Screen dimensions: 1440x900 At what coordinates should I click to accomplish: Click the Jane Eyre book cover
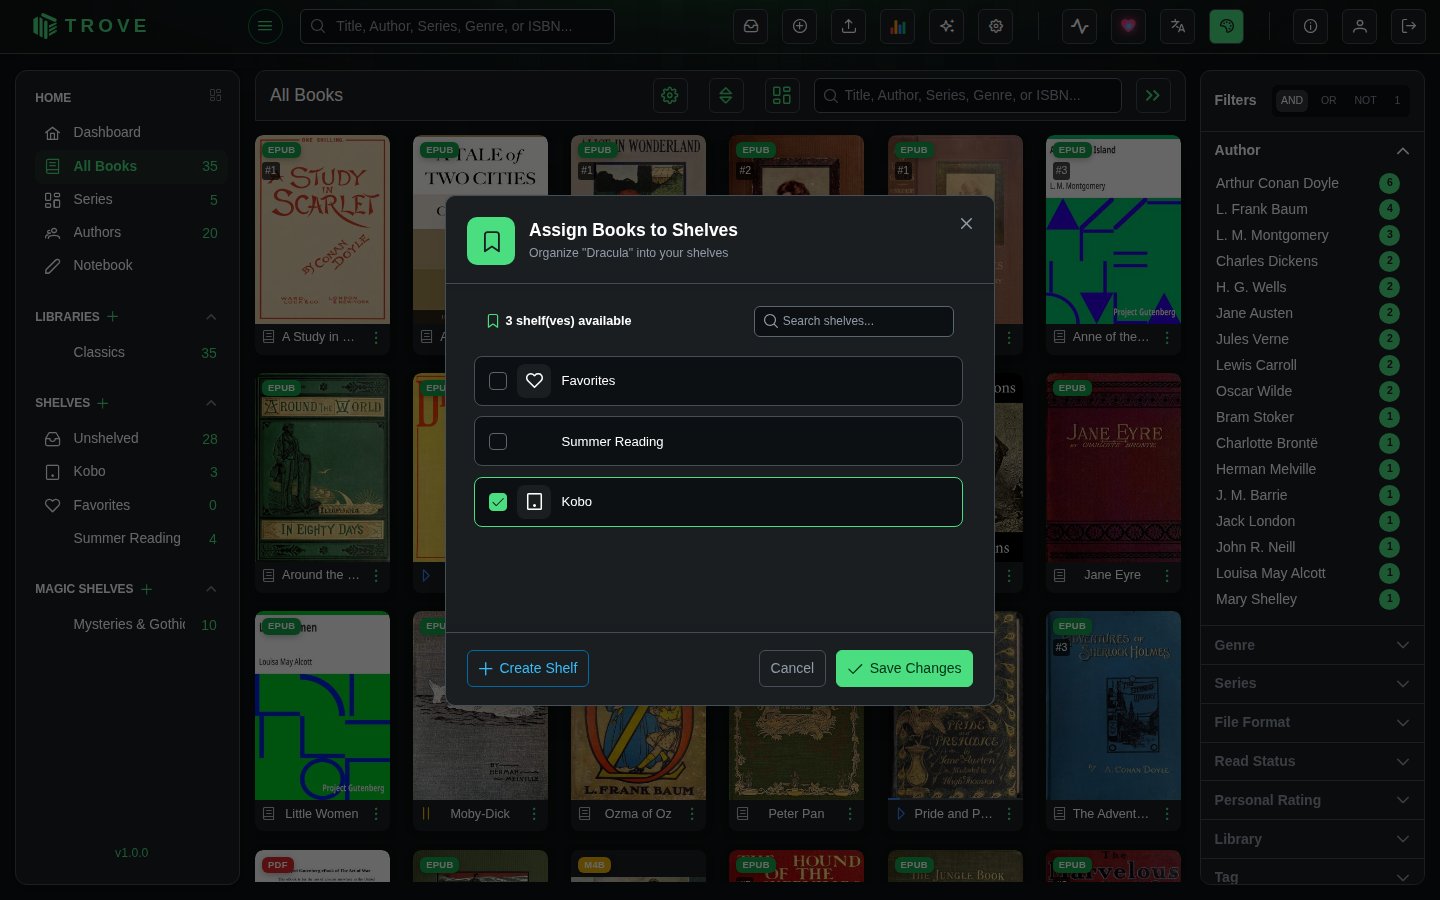pos(1113,467)
